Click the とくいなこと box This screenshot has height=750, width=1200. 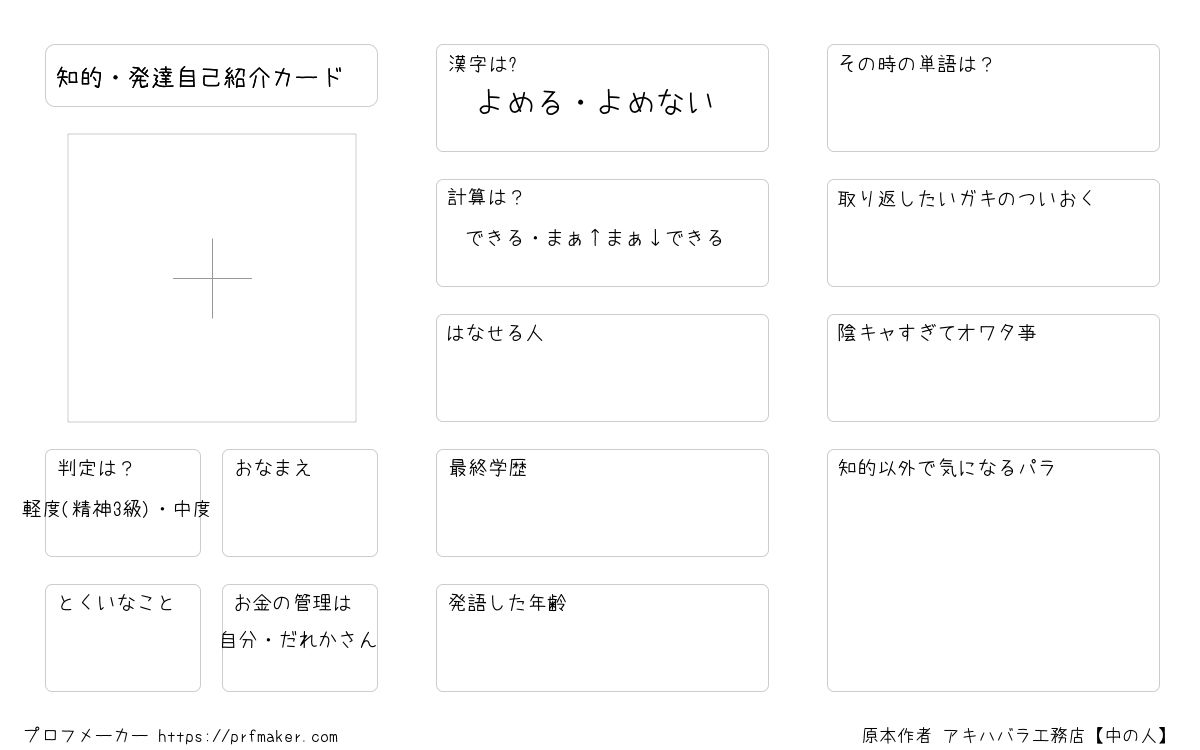(x=123, y=638)
